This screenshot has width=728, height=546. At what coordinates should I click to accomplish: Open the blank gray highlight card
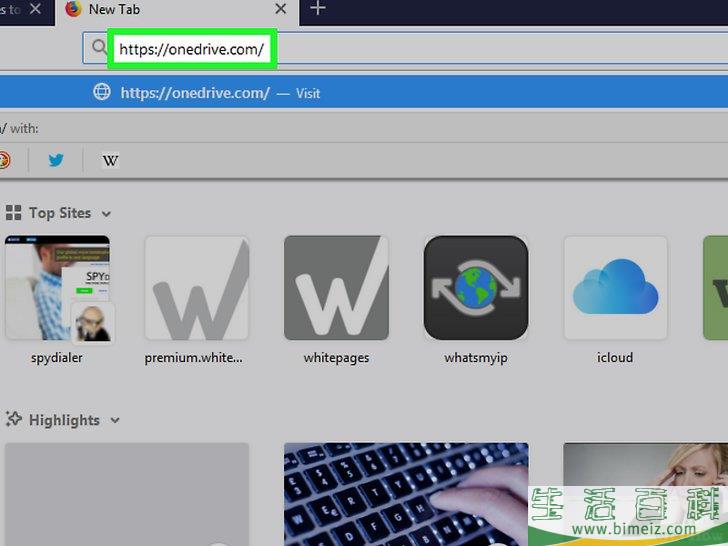tap(127, 494)
